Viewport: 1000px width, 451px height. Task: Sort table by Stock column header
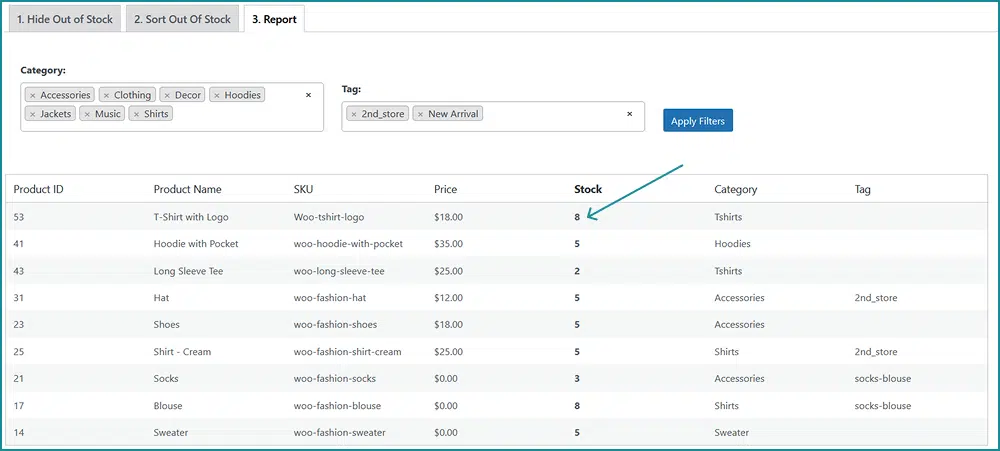coord(588,189)
